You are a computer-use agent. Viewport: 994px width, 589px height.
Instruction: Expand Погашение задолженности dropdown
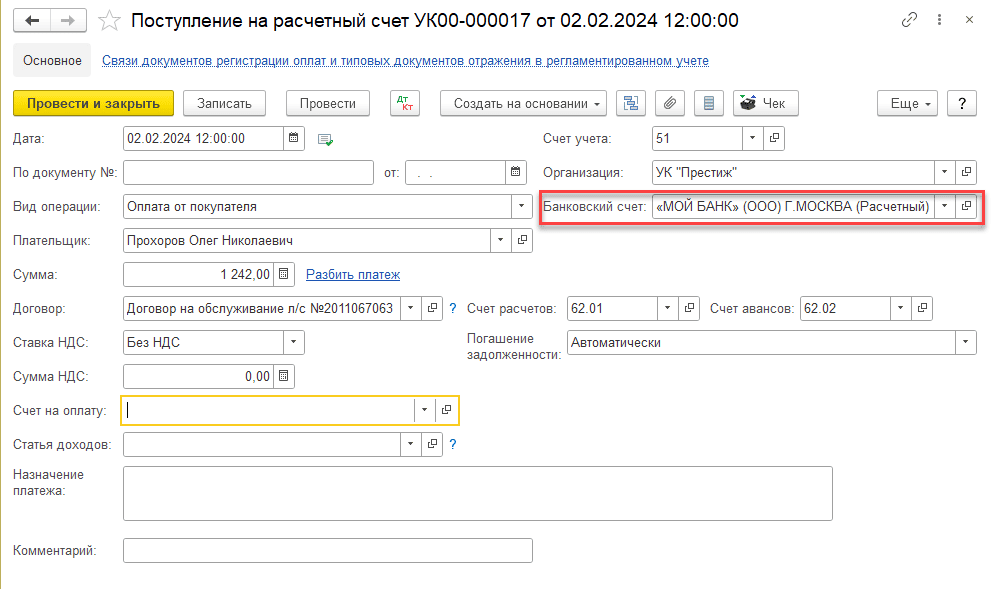pyautogui.click(x=965, y=342)
